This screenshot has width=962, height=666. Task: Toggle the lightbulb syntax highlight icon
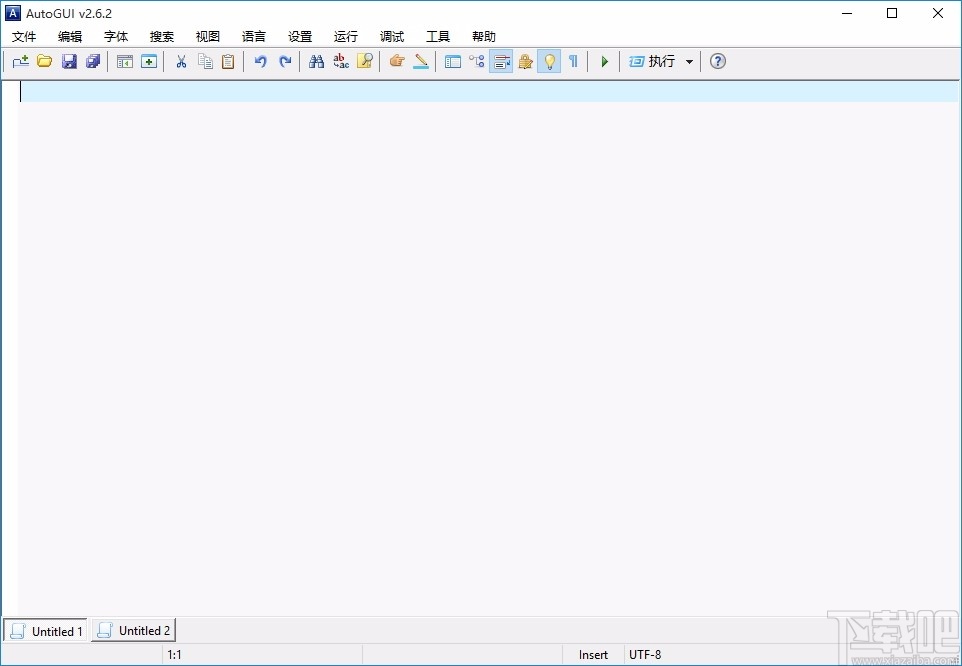(549, 61)
